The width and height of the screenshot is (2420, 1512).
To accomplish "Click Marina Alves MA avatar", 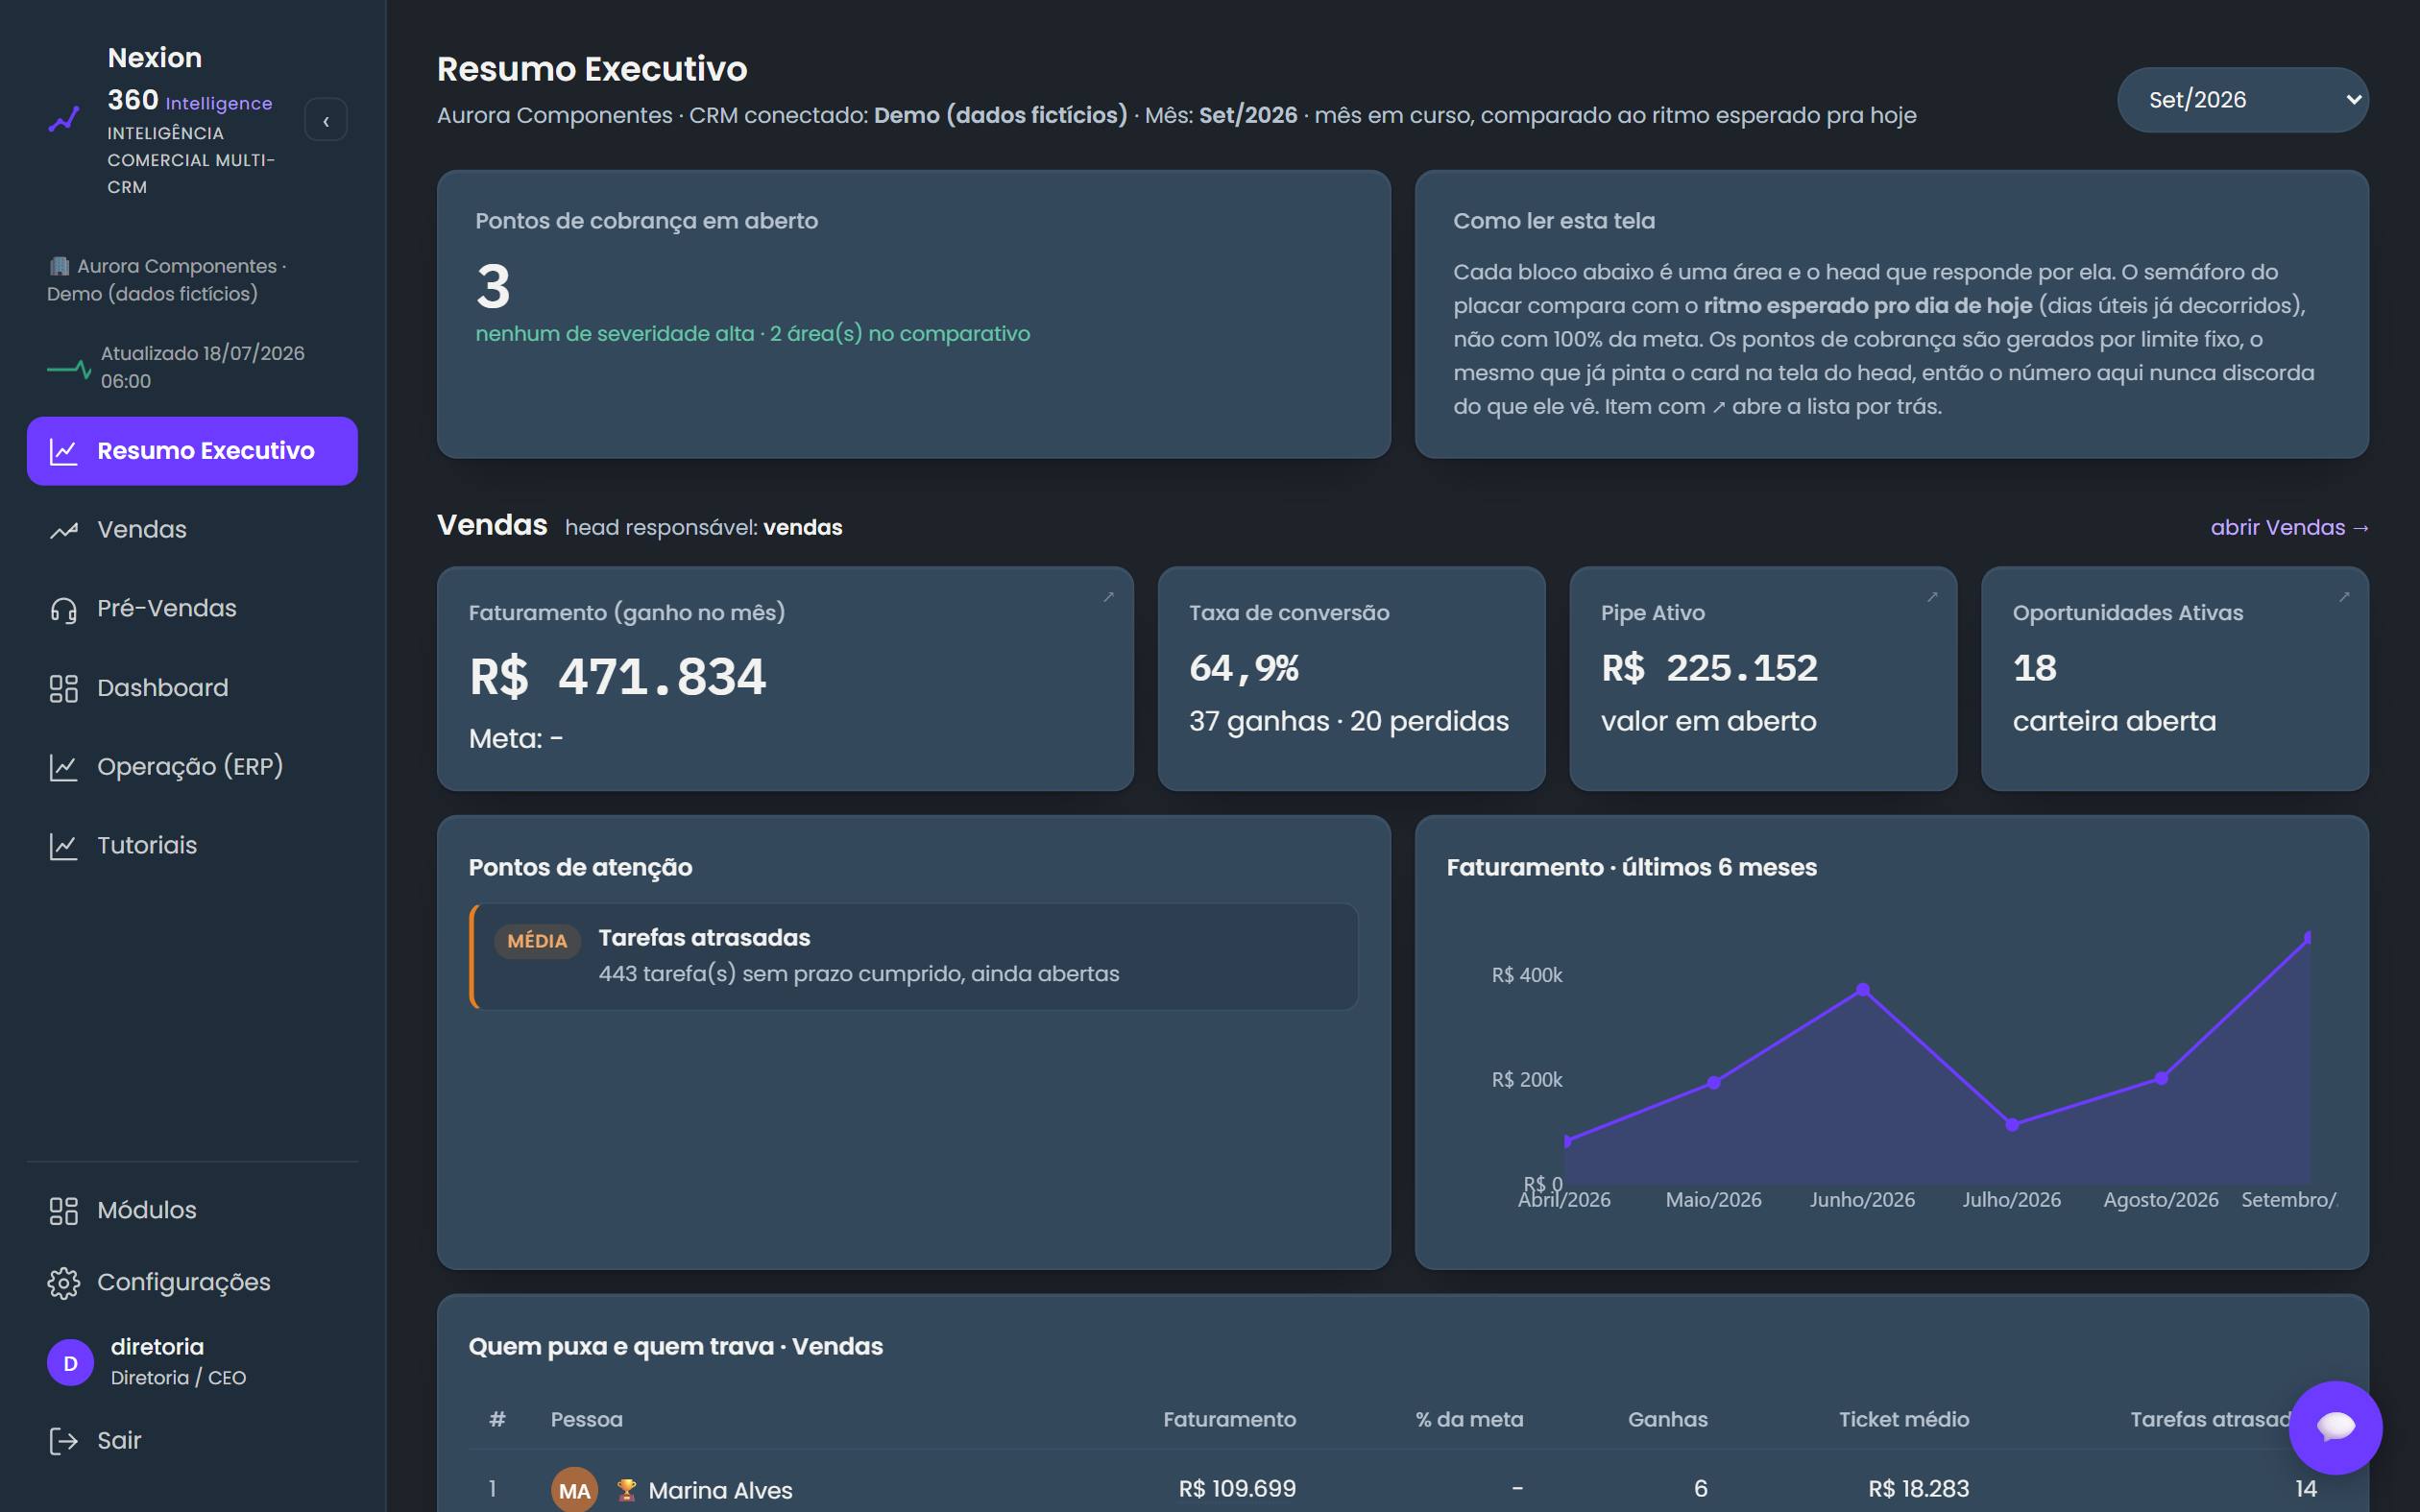I will (x=574, y=1489).
